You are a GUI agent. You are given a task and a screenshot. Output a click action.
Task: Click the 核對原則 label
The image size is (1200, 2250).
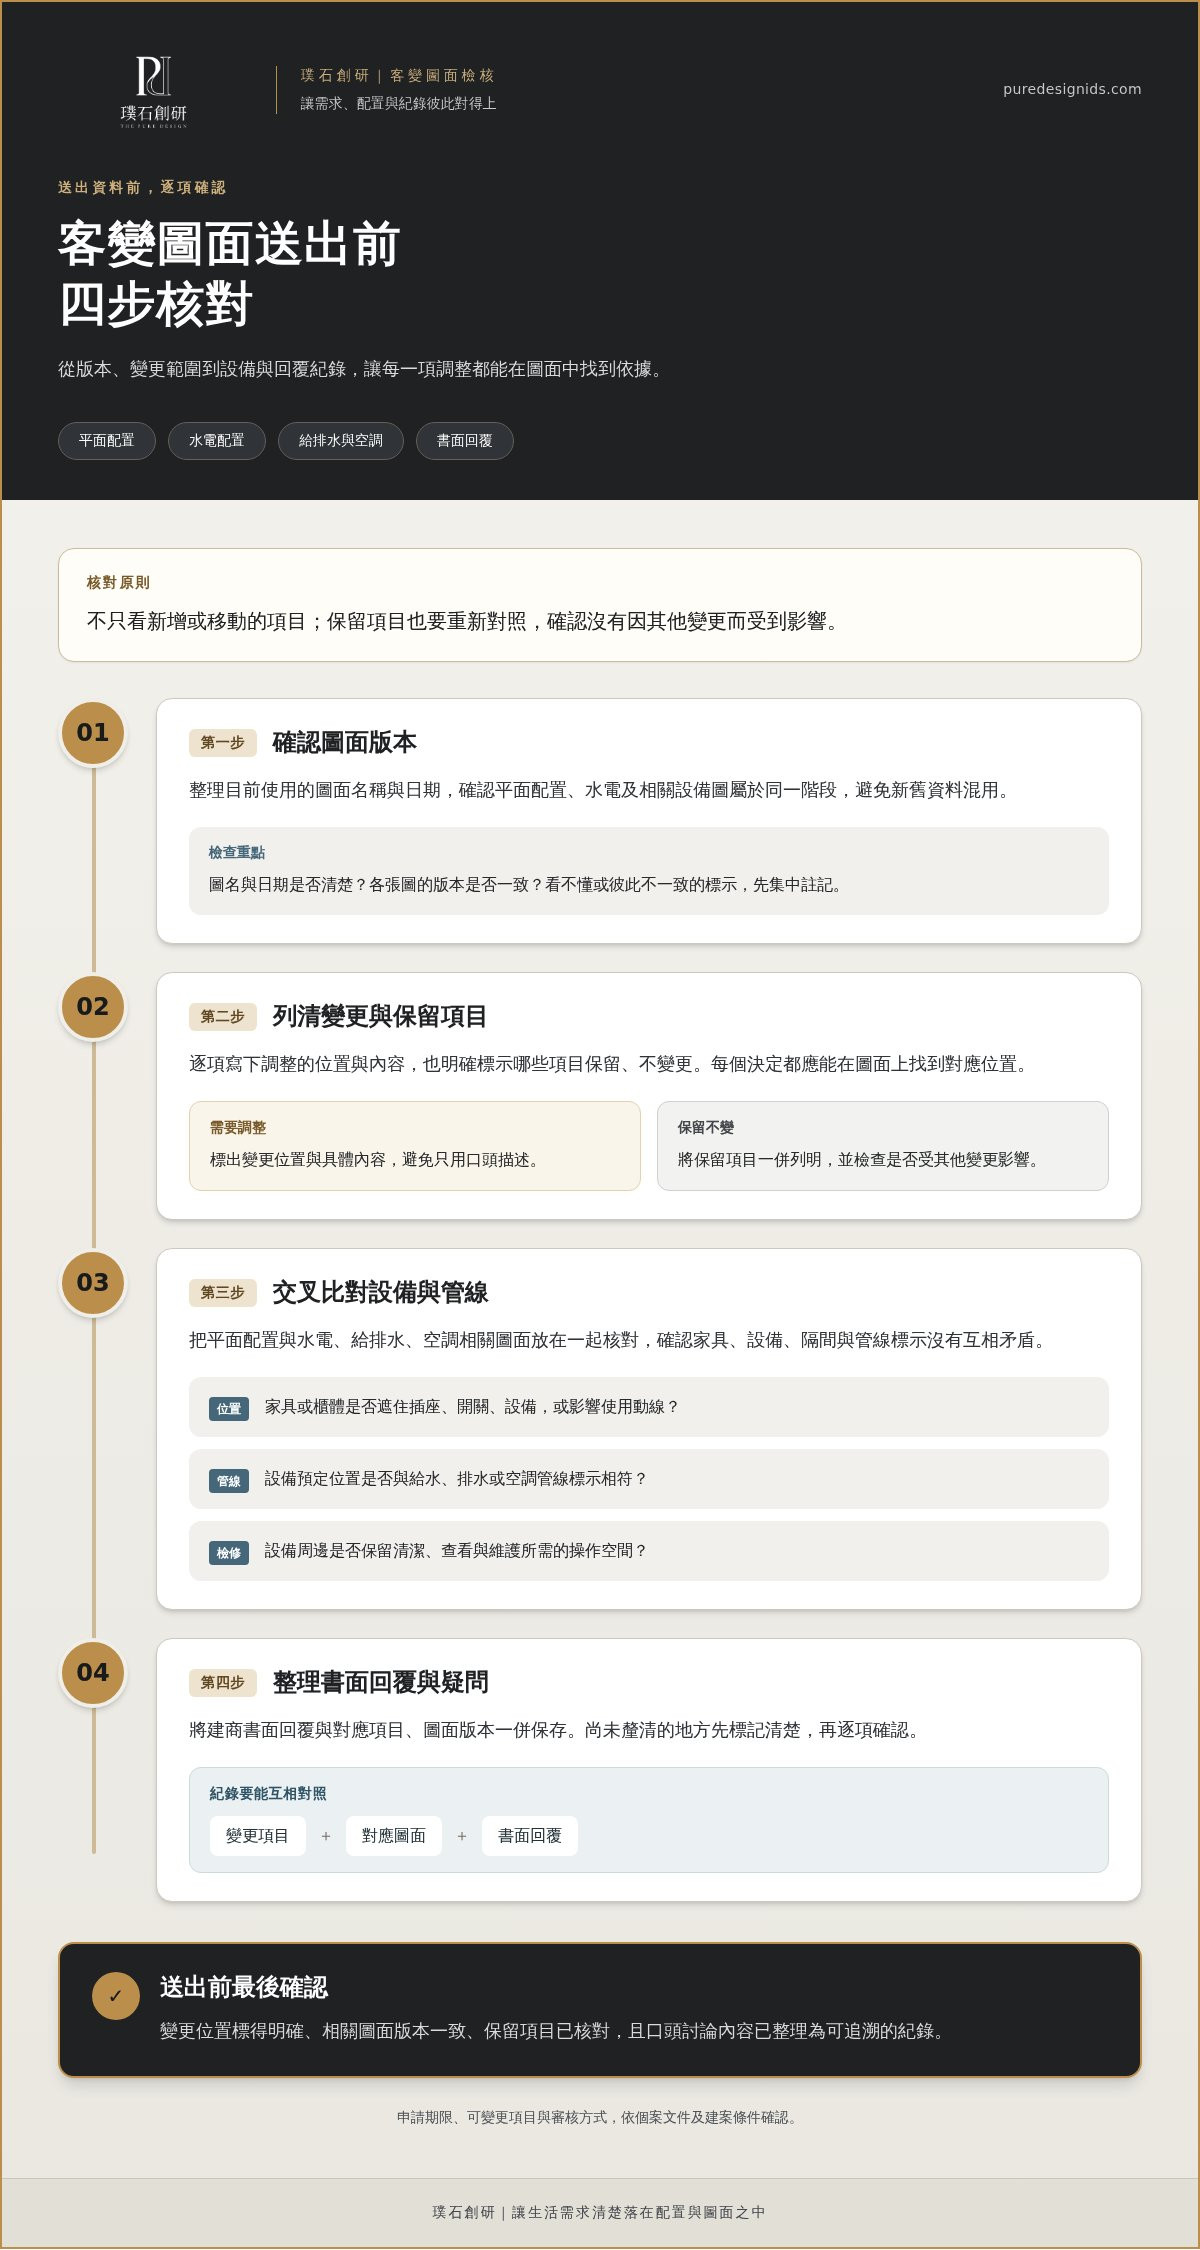click(118, 583)
